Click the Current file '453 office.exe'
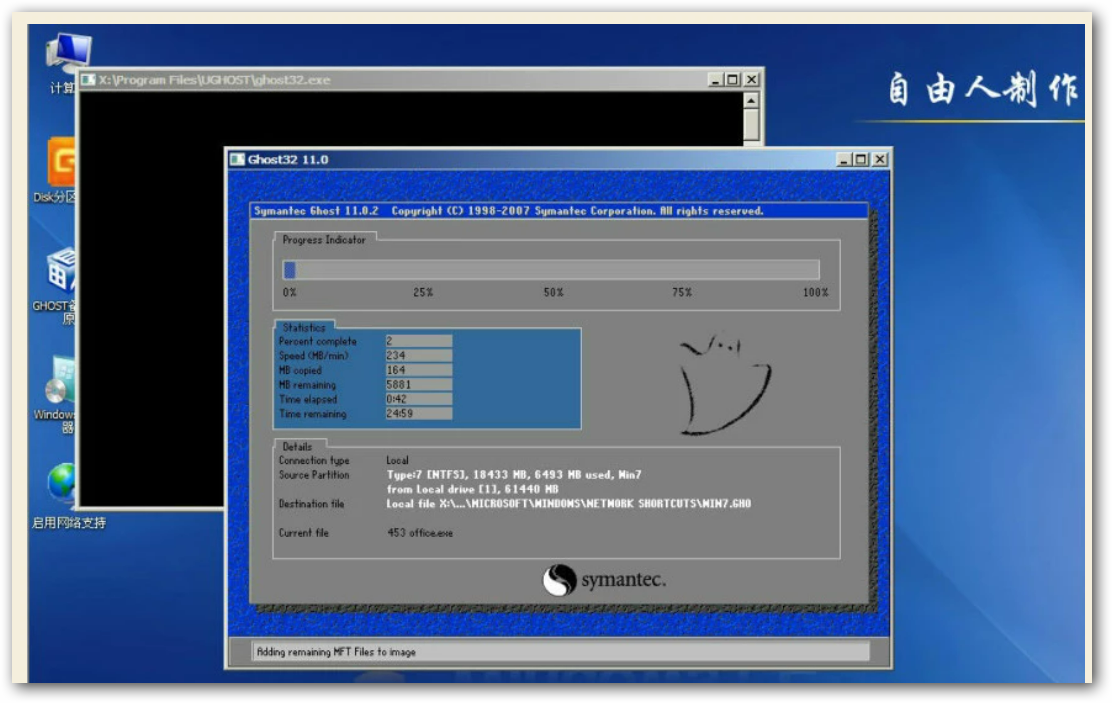 (x=420, y=533)
